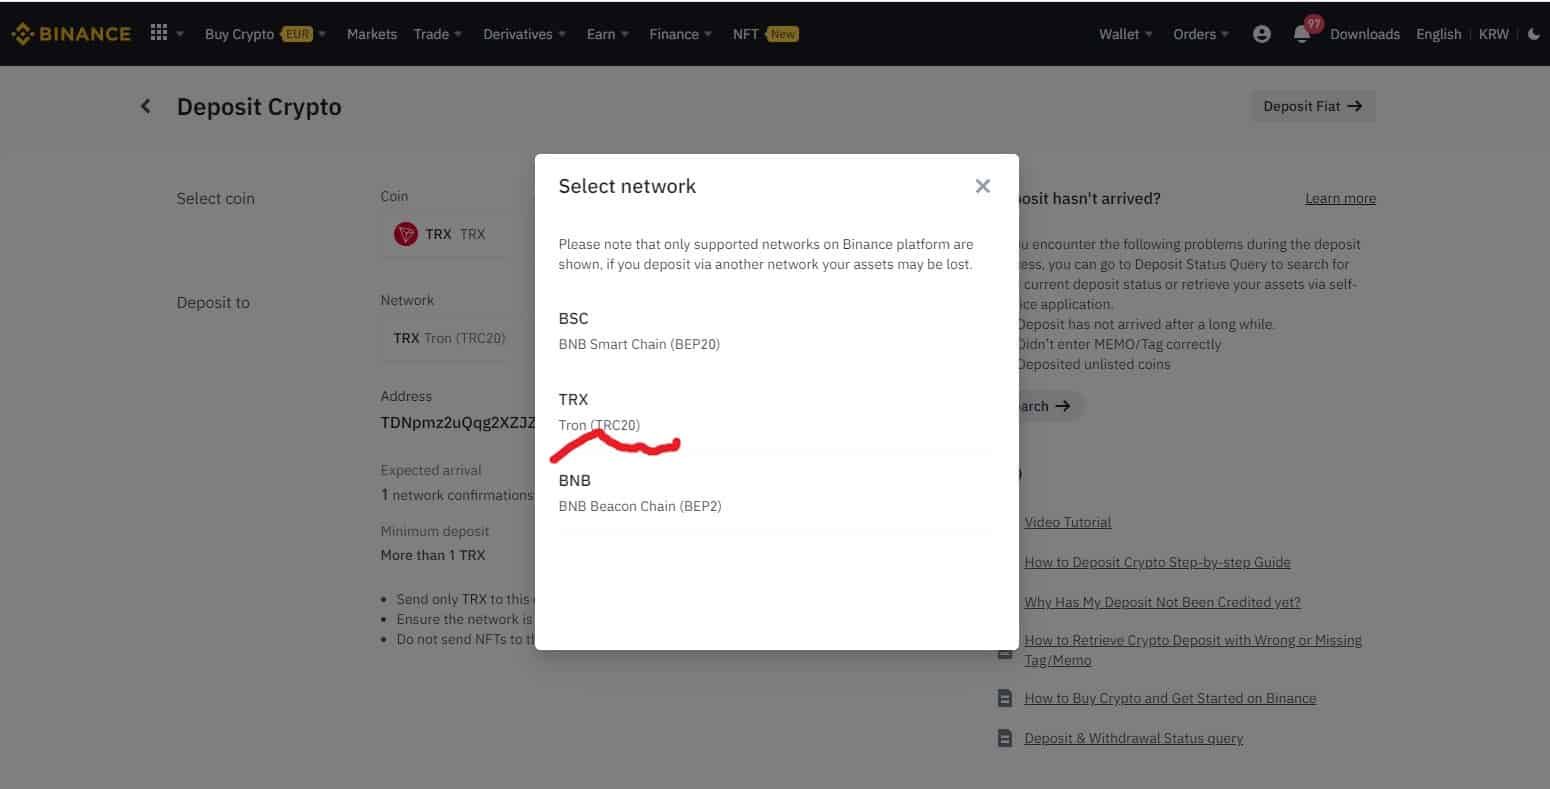Toggle dark mode moon icon
Screen dimensions: 1550x789
pyautogui.click(x=1534, y=34)
